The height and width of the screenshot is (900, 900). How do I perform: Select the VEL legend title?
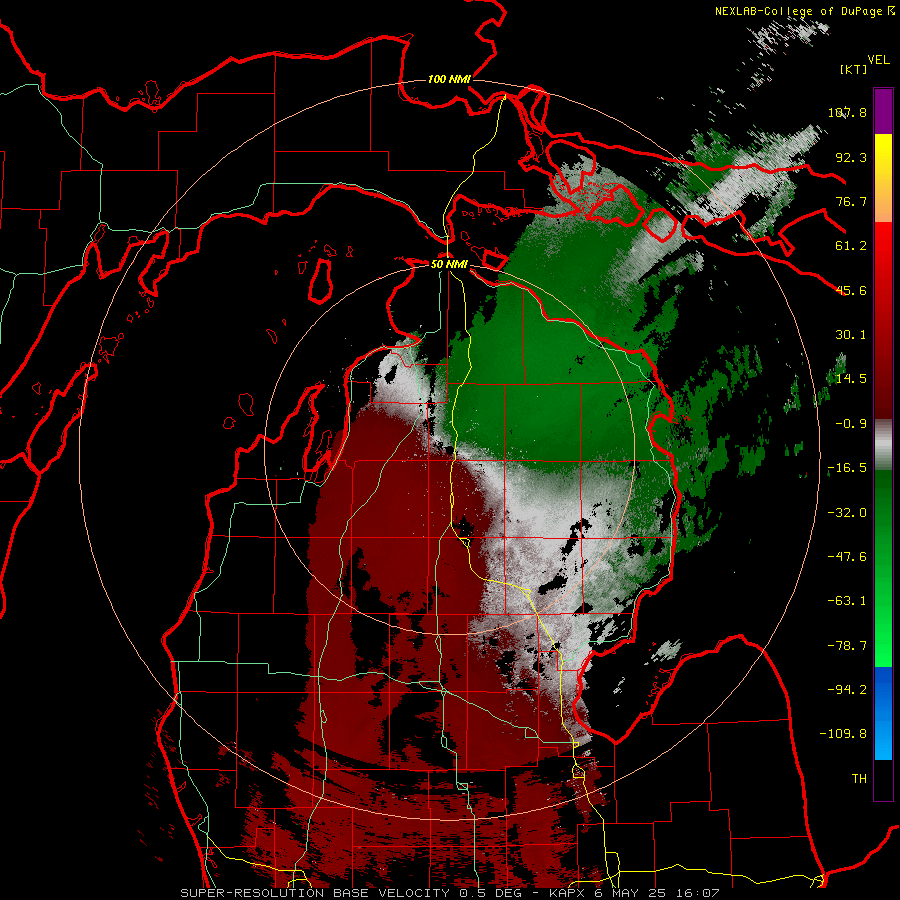tap(878, 60)
